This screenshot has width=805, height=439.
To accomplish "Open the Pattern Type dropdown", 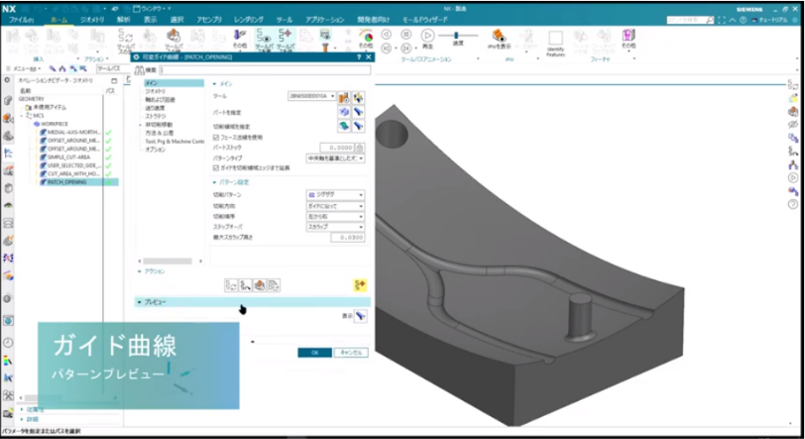I will (x=335, y=158).
